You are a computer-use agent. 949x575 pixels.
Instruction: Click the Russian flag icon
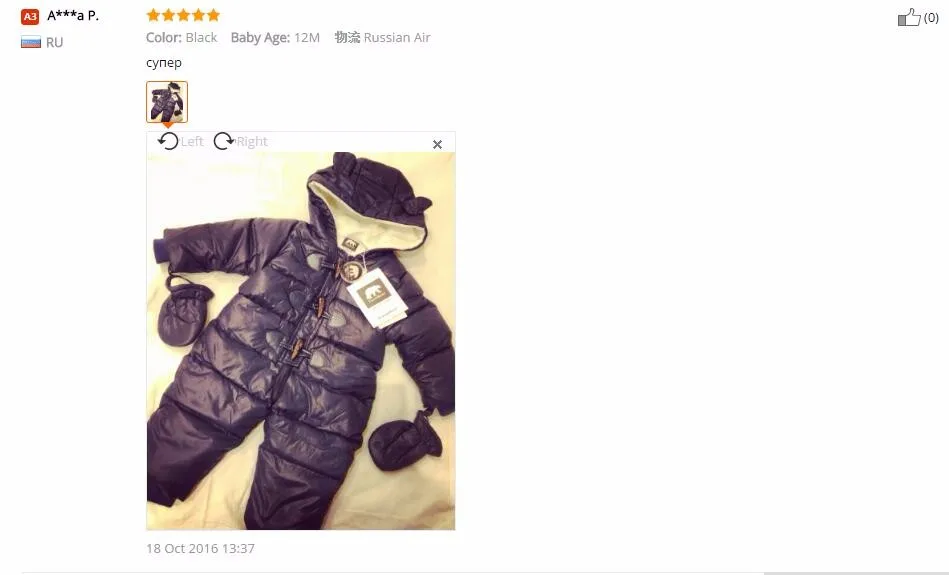point(31,42)
